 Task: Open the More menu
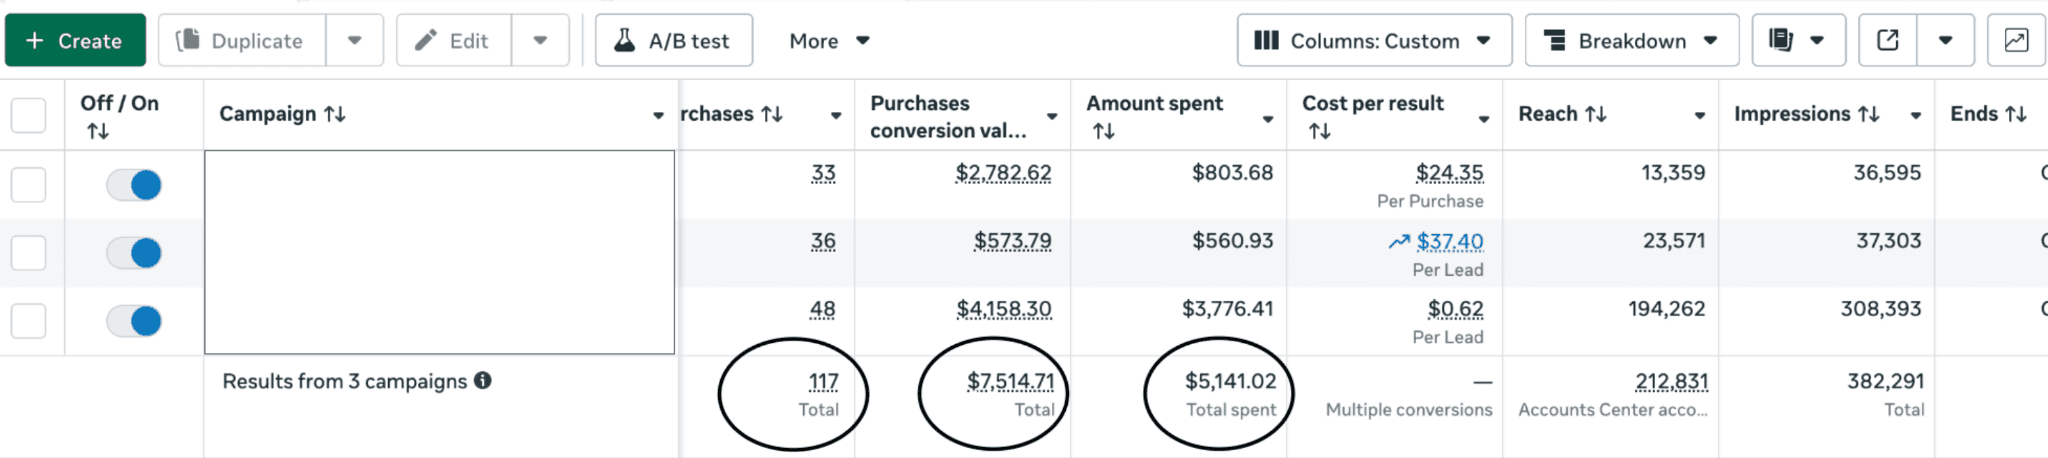coord(829,41)
